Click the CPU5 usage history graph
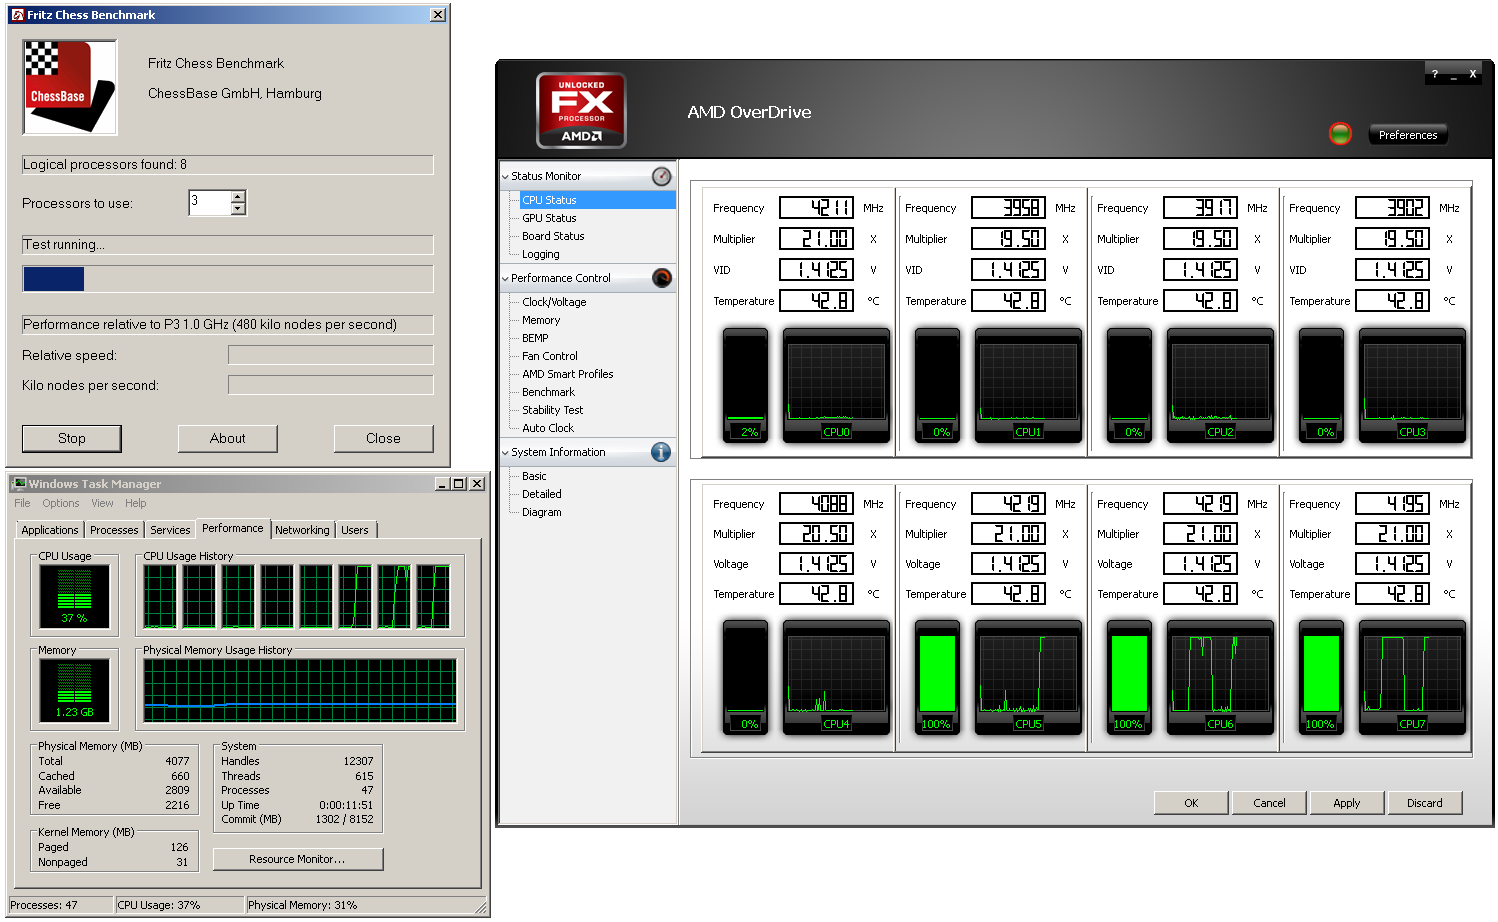Image resolution: width=1498 pixels, height=922 pixels. tap(1028, 677)
